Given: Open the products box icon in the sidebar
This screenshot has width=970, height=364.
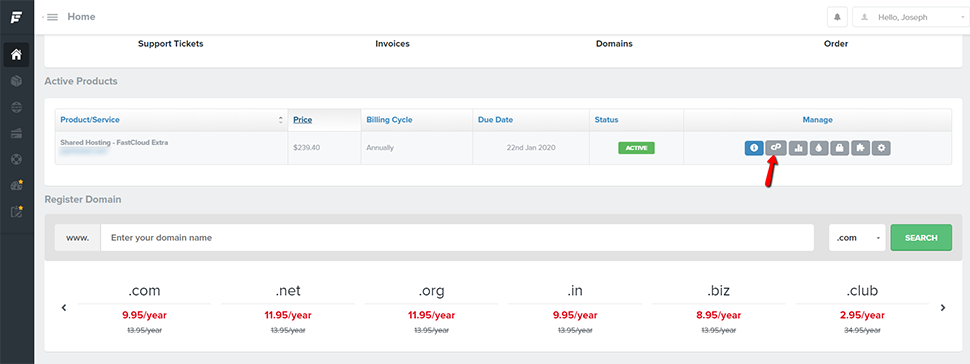Looking at the screenshot, I should (17, 81).
